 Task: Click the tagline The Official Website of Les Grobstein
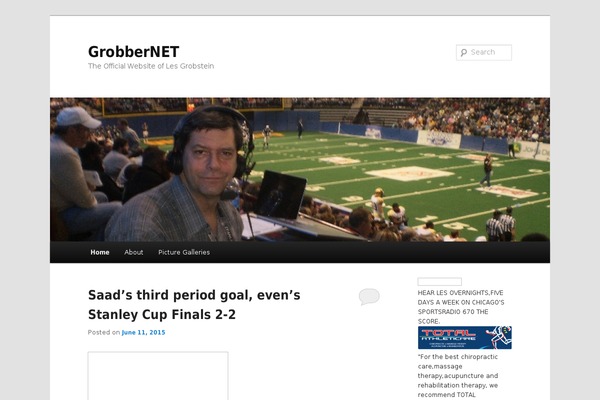(151, 66)
